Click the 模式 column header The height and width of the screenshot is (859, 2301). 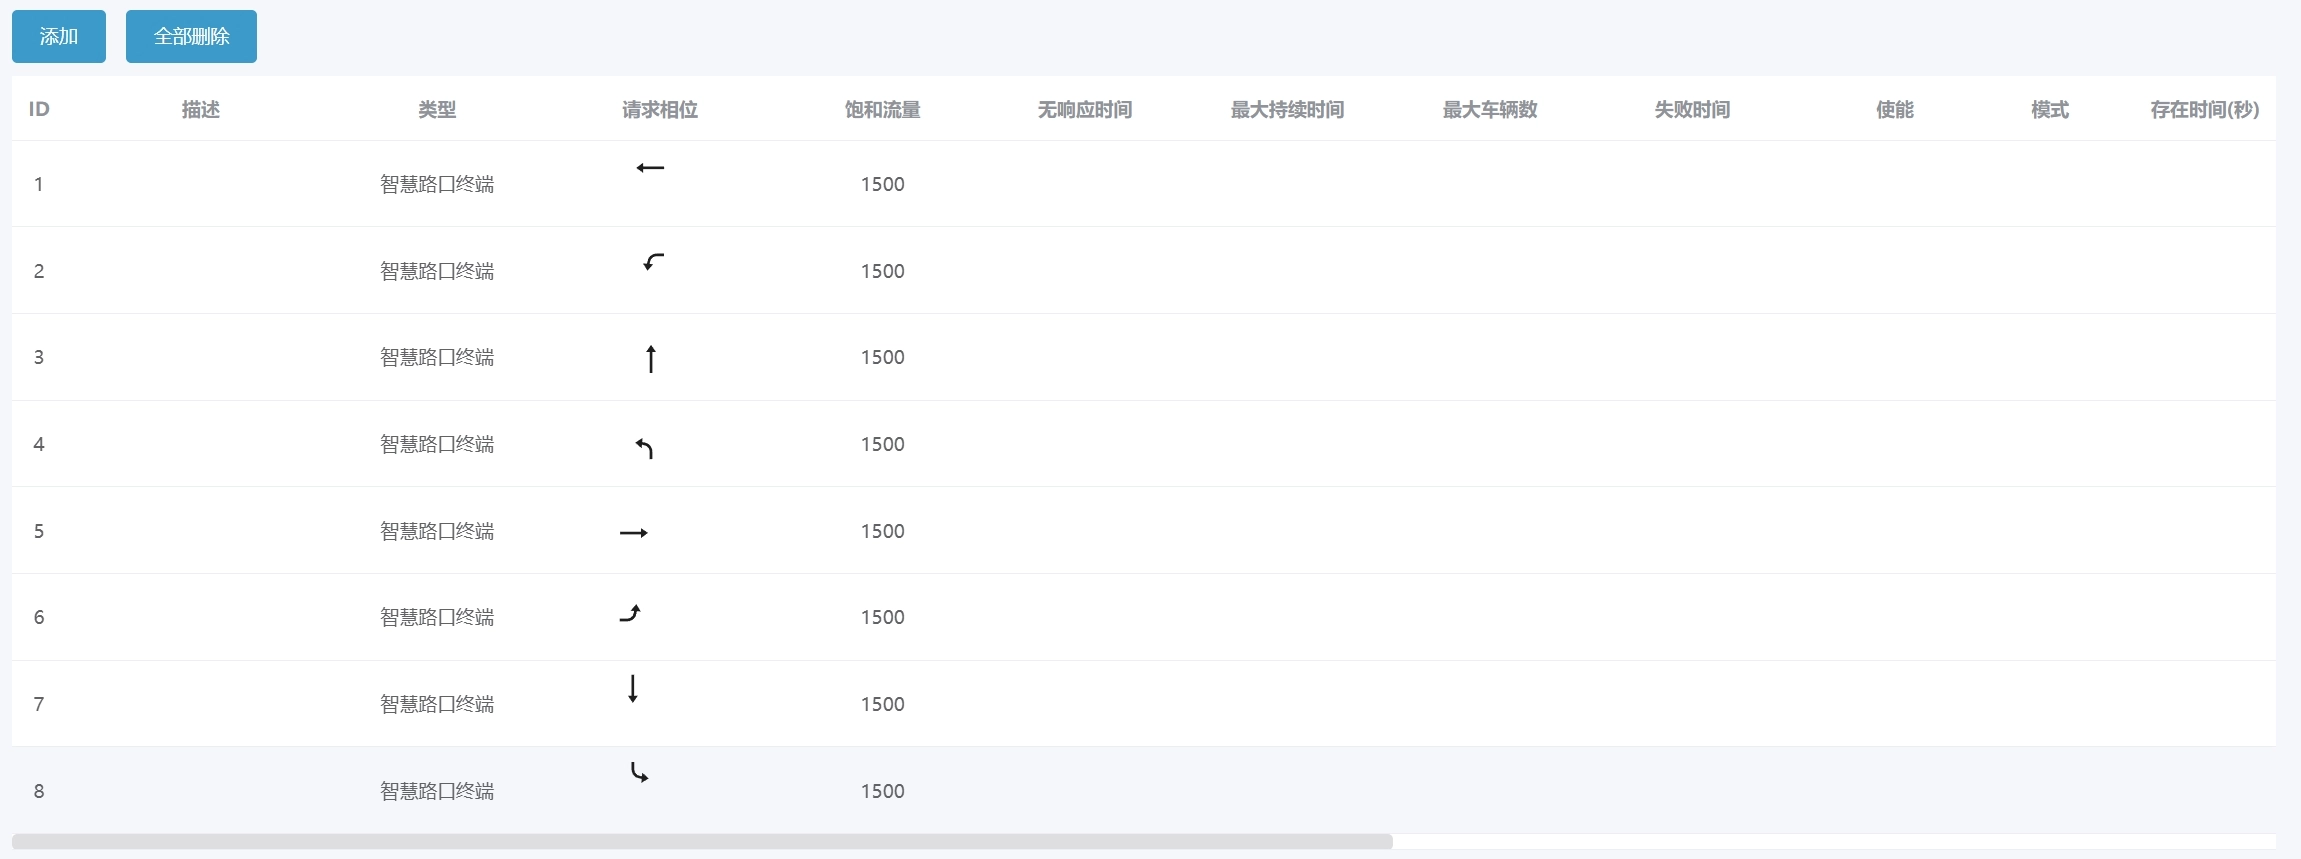(2049, 110)
